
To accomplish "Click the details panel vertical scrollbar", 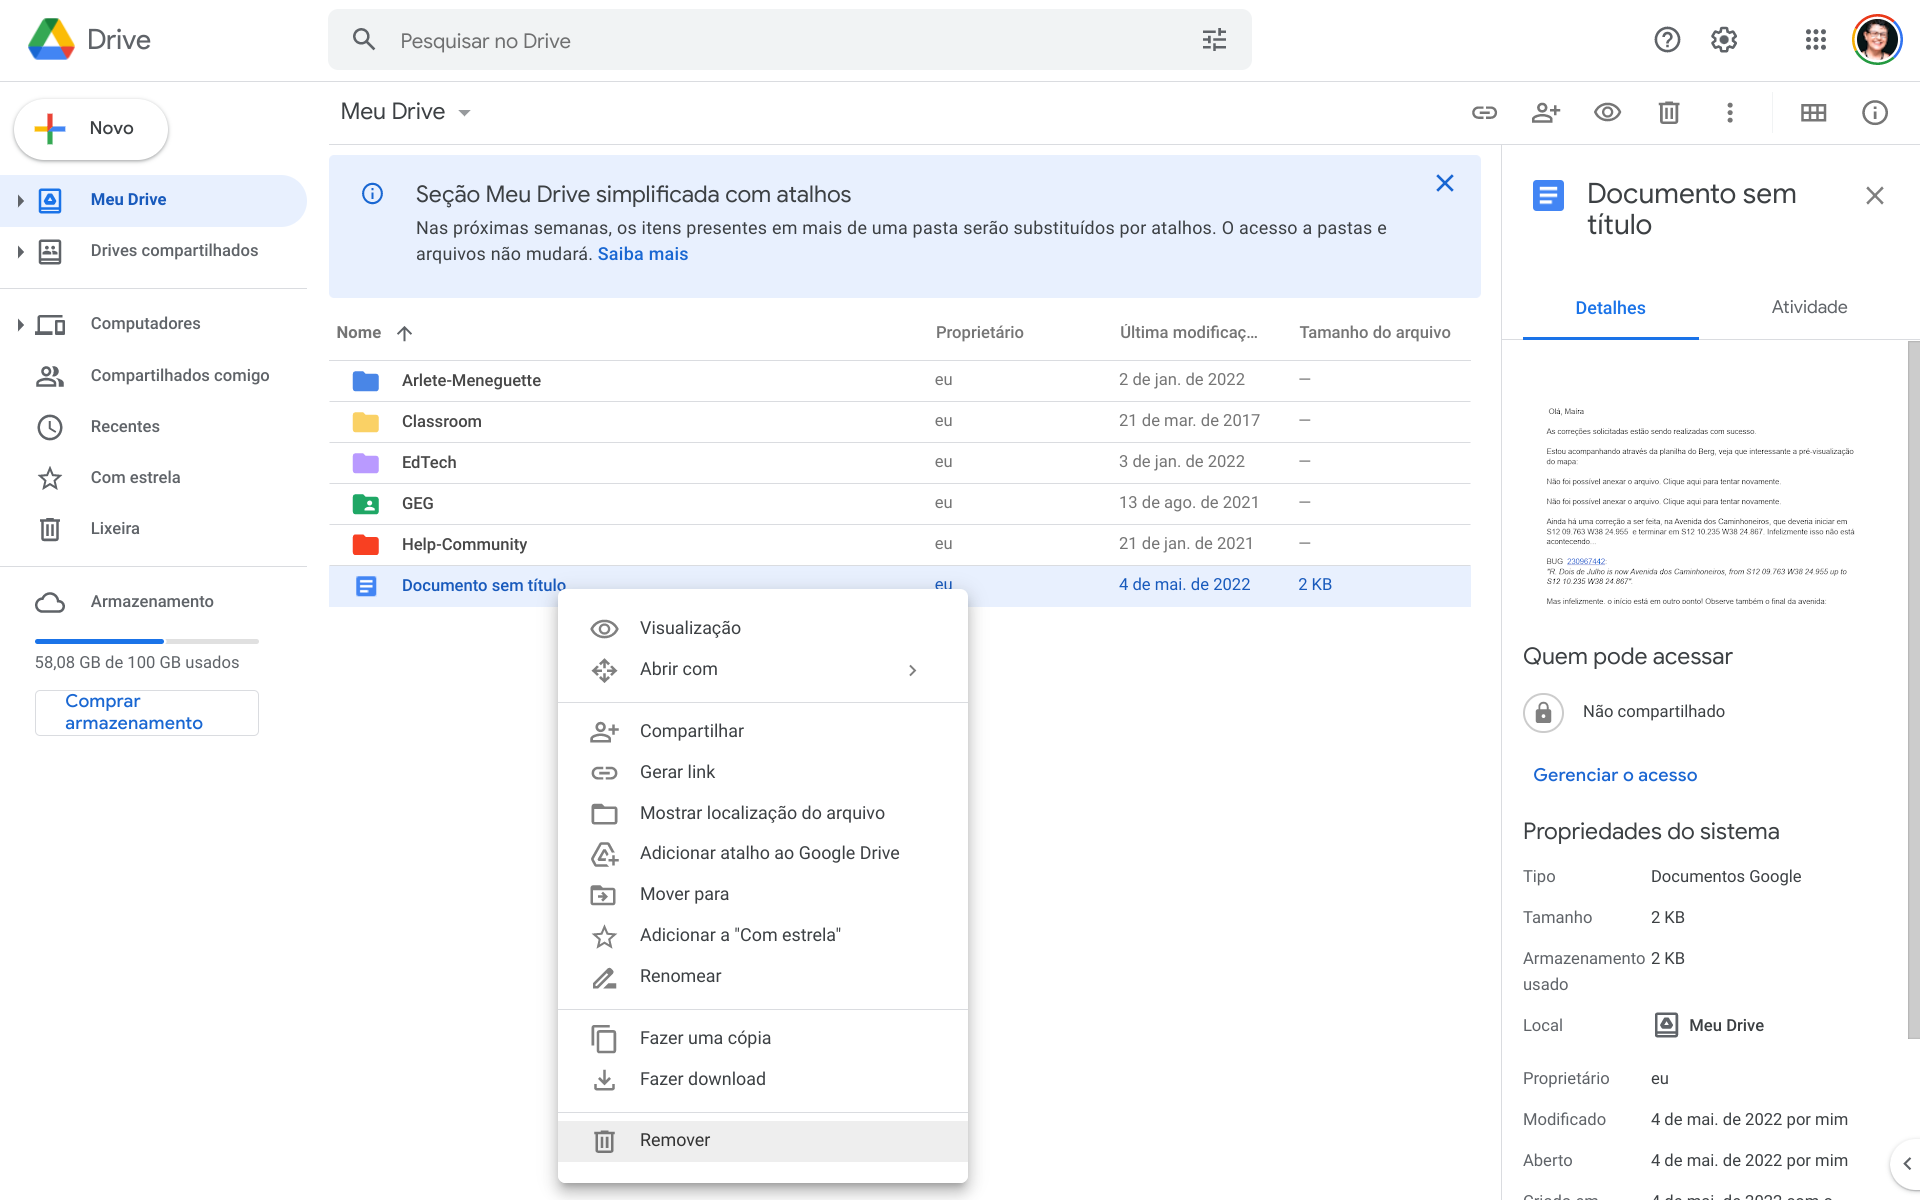I will pos(1913,690).
